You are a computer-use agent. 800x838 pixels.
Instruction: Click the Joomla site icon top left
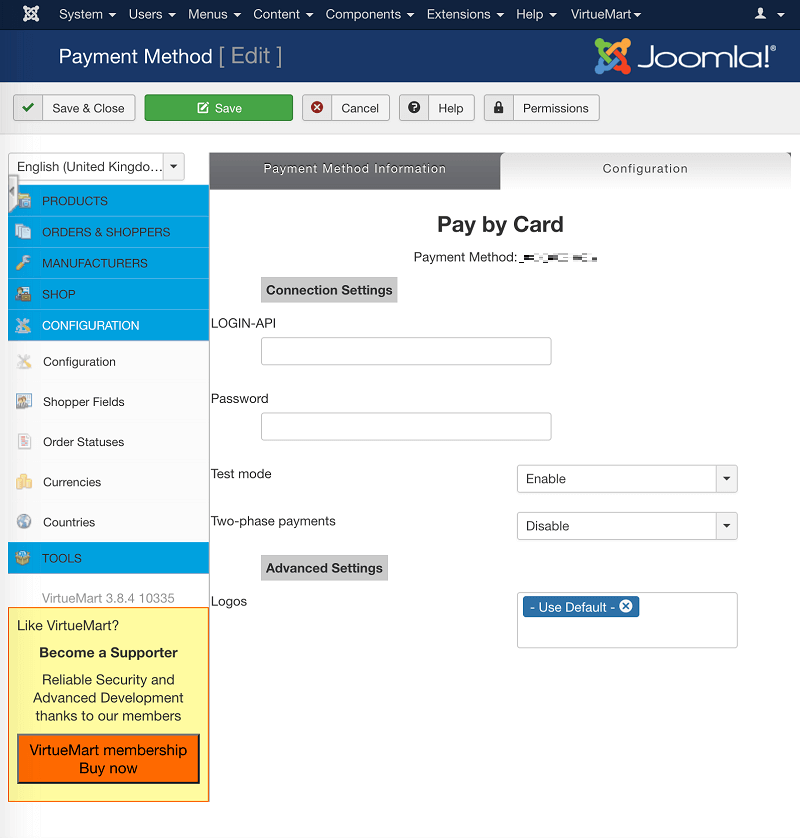tap(30, 14)
